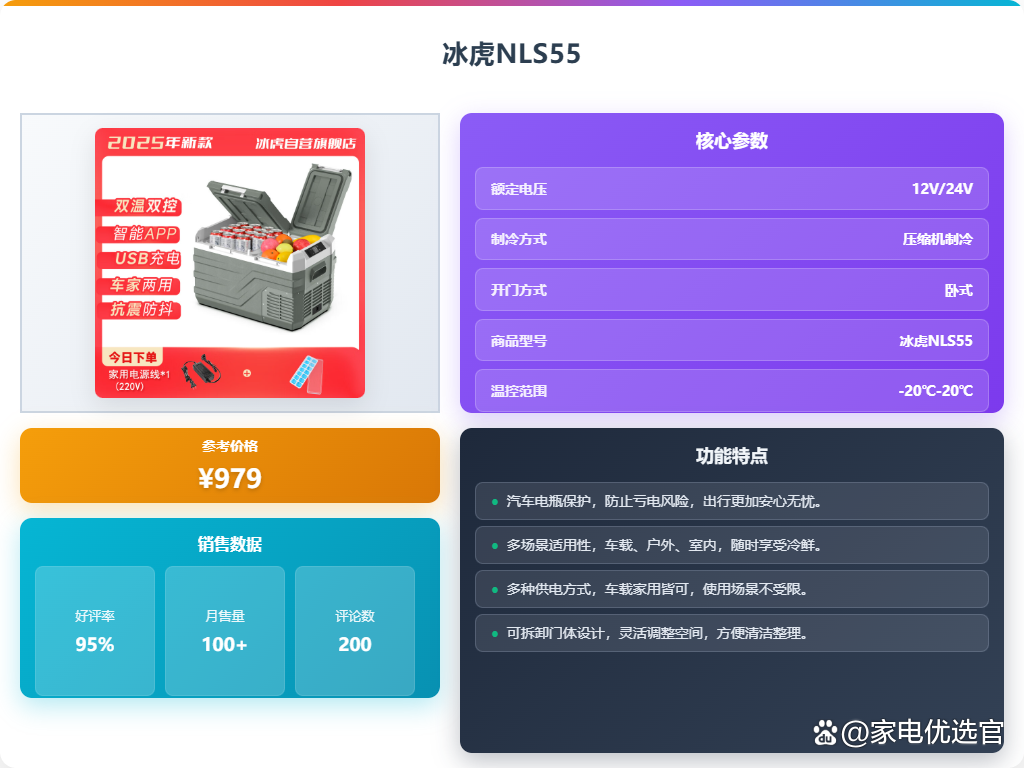Click the 商品型号 冰虎NLS55 row
The image size is (1024, 768).
(x=731, y=340)
